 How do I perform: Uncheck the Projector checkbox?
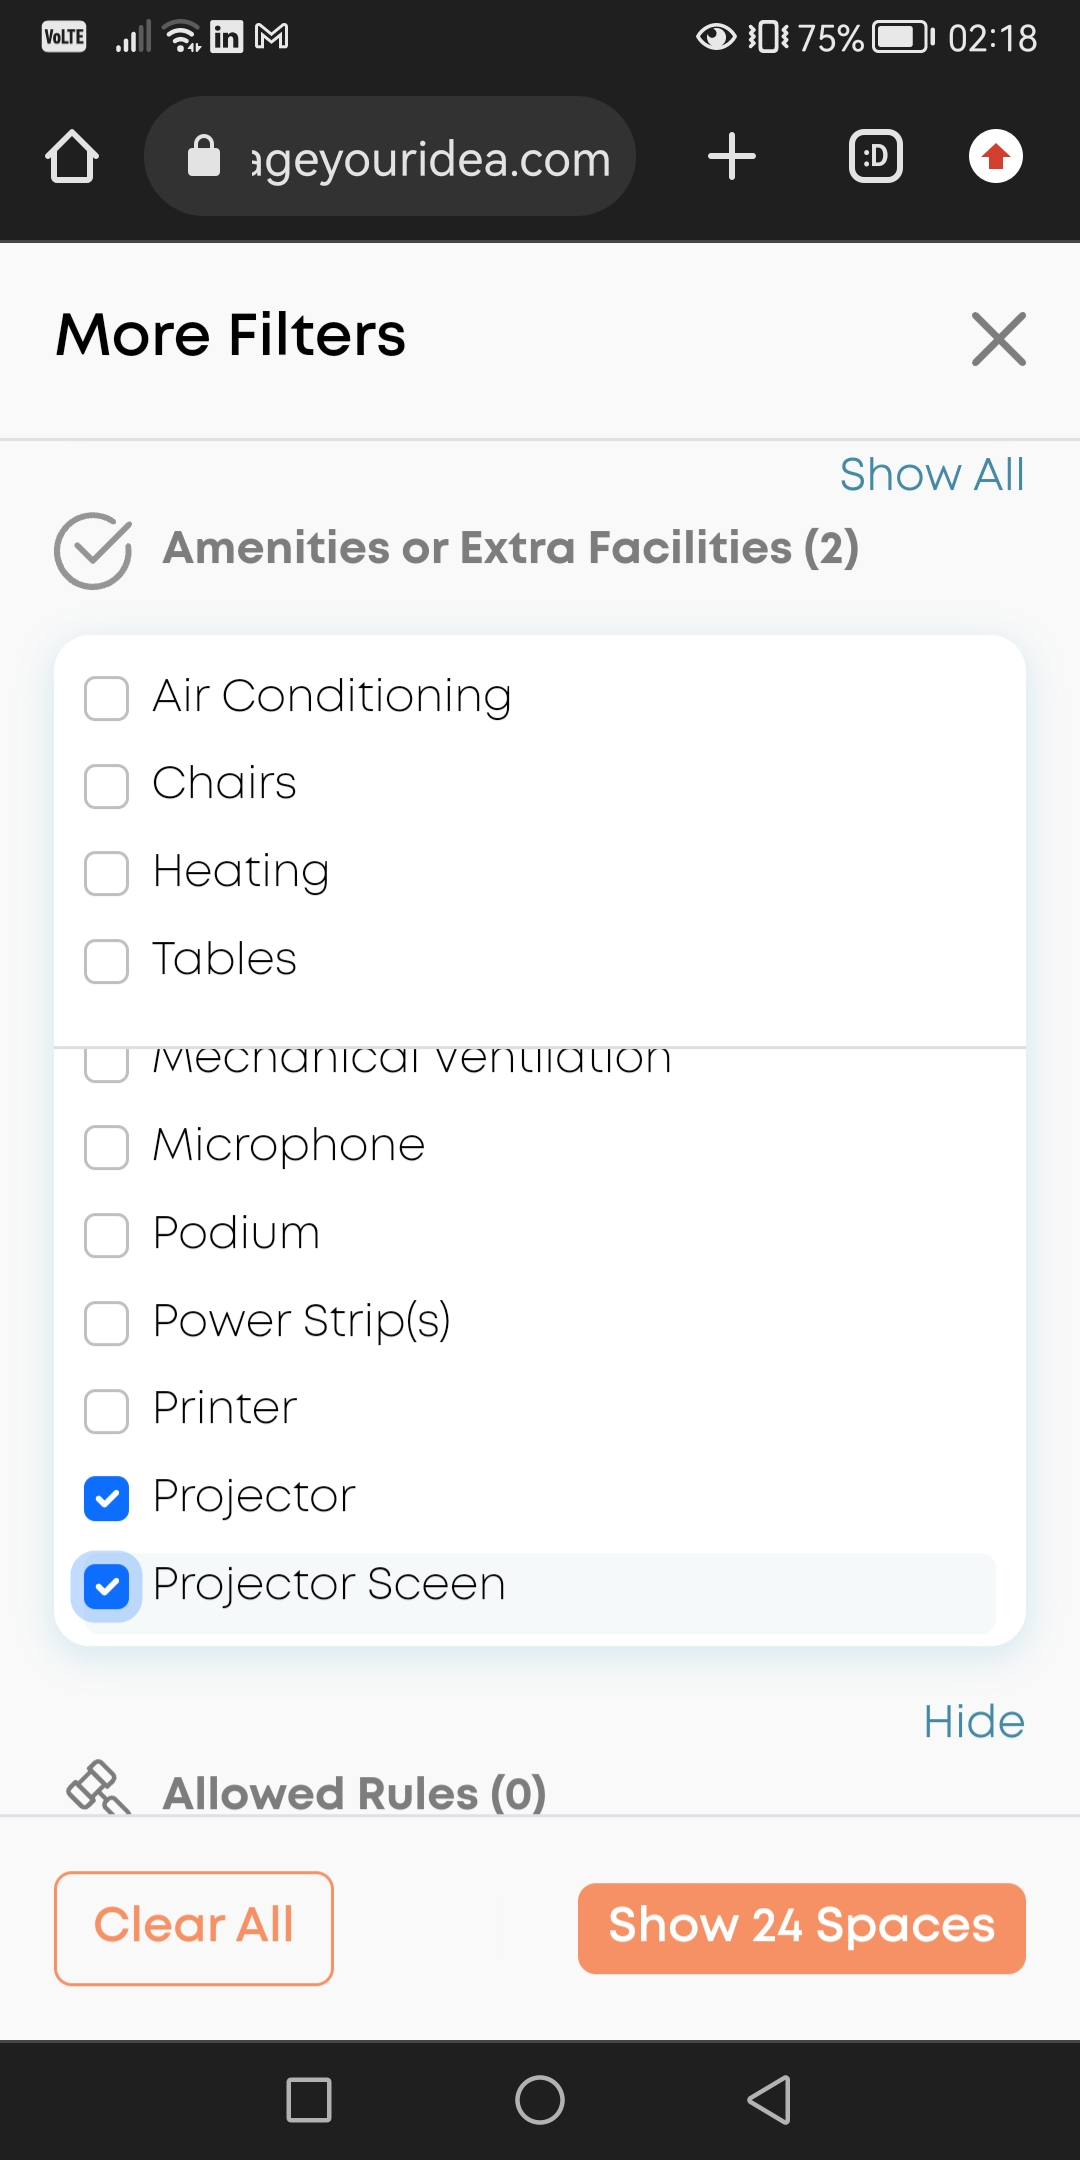(x=107, y=1498)
